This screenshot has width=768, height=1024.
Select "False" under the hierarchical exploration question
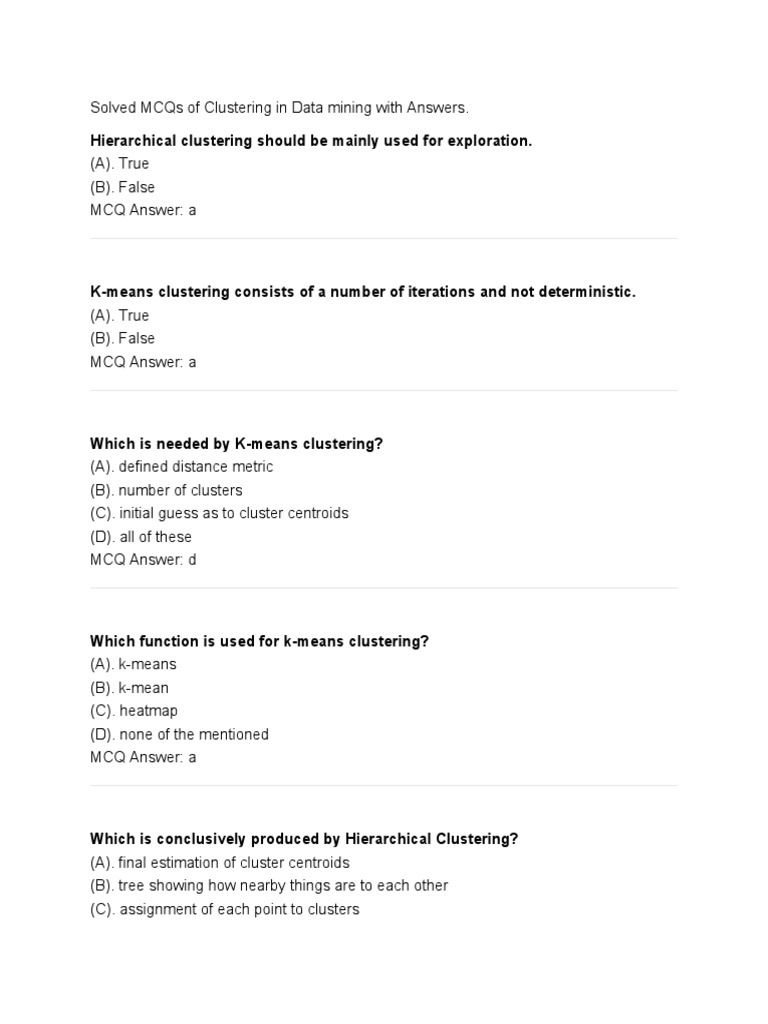(122, 187)
